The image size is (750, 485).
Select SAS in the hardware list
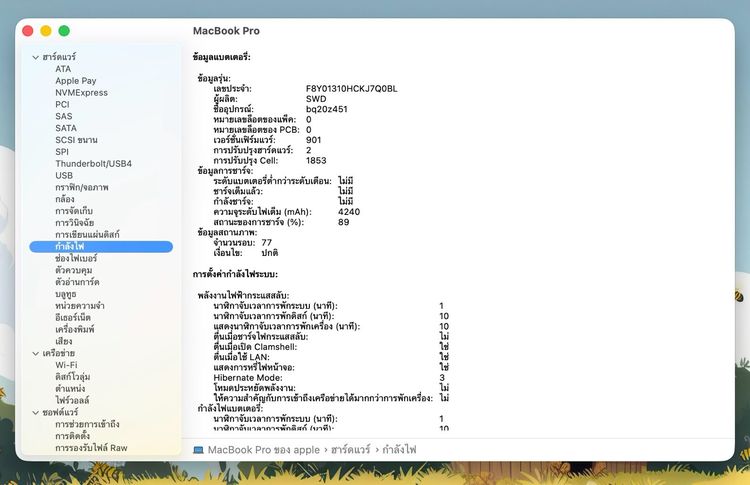pyautogui.click(x=64, y=116)
